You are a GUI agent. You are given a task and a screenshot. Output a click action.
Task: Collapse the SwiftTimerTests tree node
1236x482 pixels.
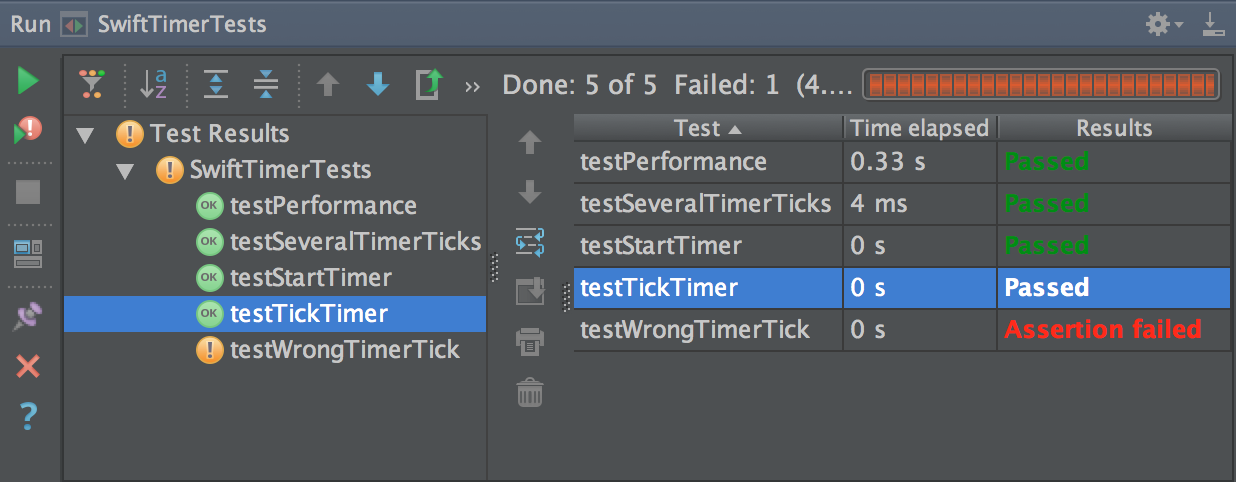coord(125,171)
